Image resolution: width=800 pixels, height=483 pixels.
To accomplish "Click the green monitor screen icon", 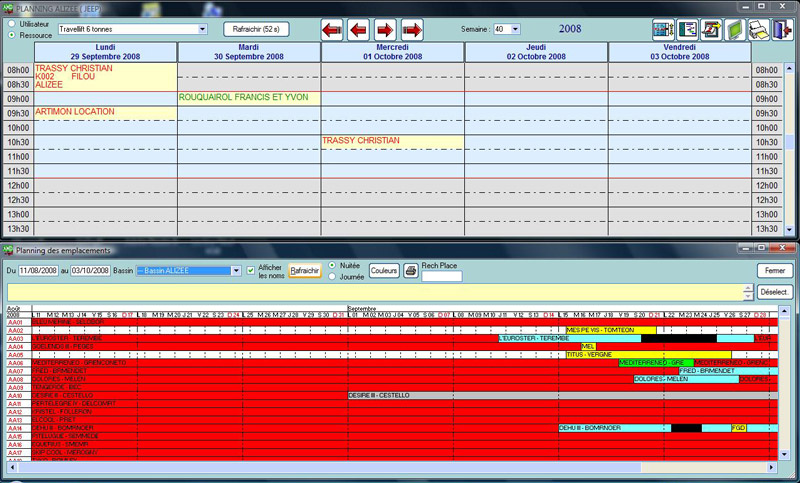I will (736, 29).
